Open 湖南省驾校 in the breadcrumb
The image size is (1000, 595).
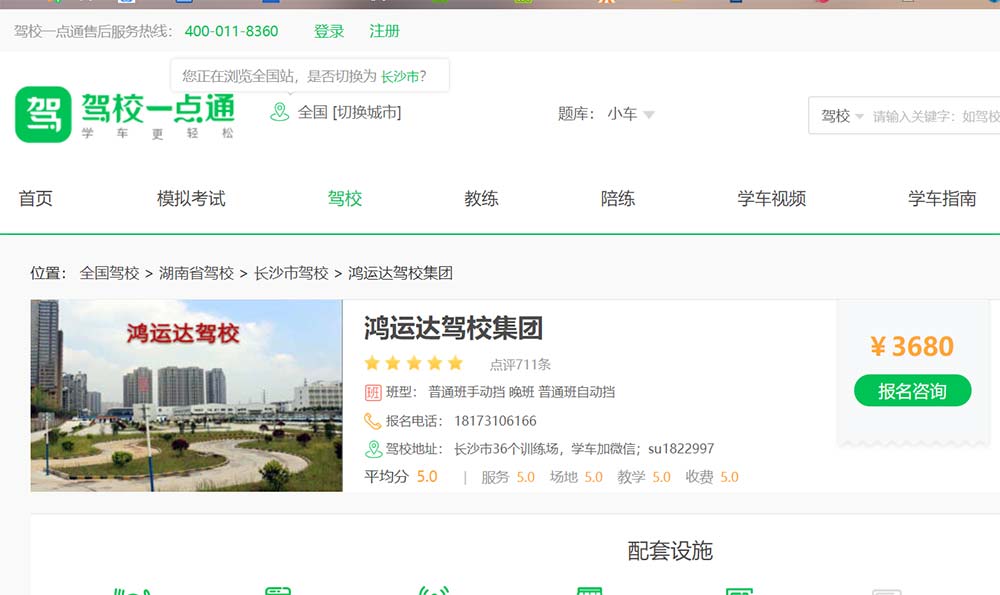pos(196,273)
